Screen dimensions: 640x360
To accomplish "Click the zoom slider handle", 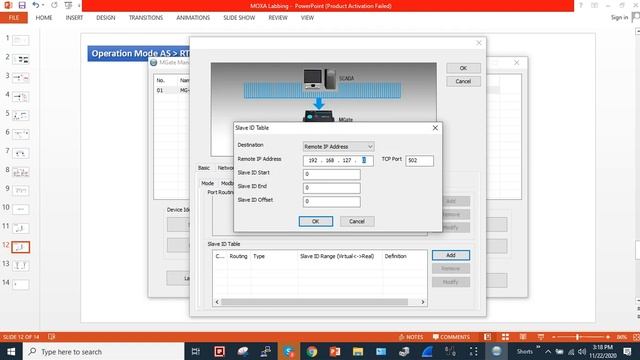I will 578,337.
